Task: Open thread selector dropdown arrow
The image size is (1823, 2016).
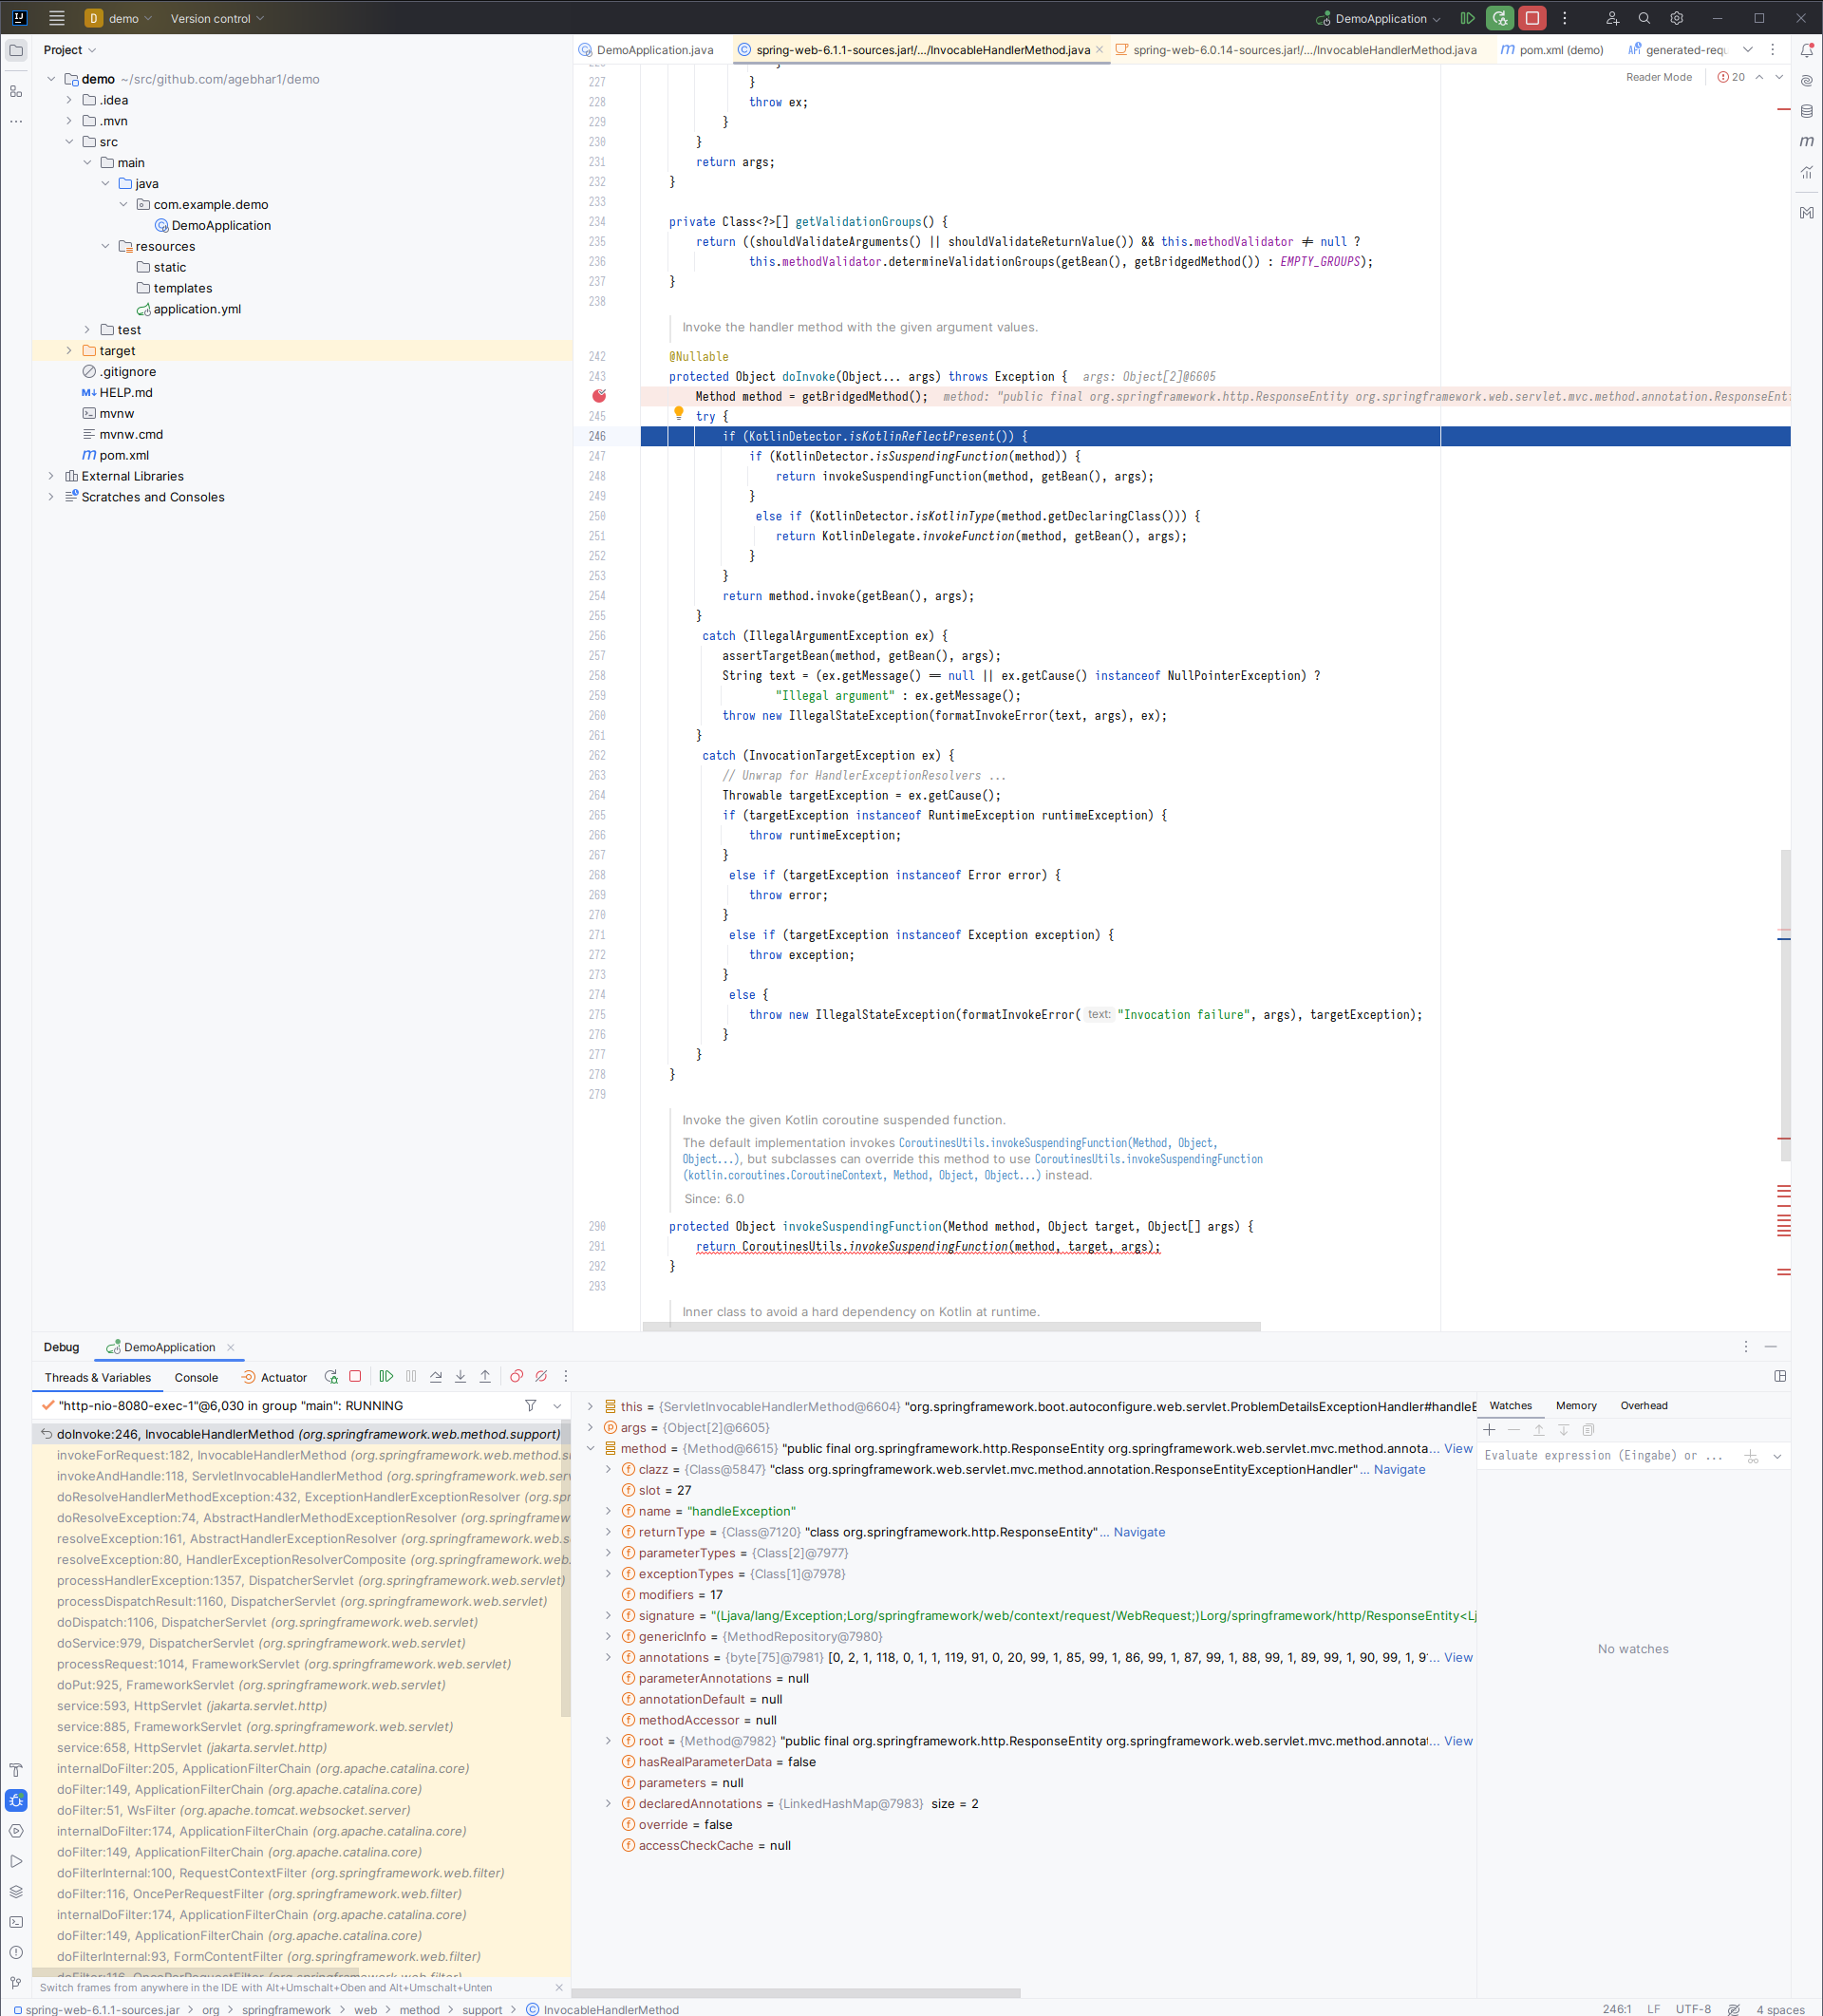Action: 557,1405
